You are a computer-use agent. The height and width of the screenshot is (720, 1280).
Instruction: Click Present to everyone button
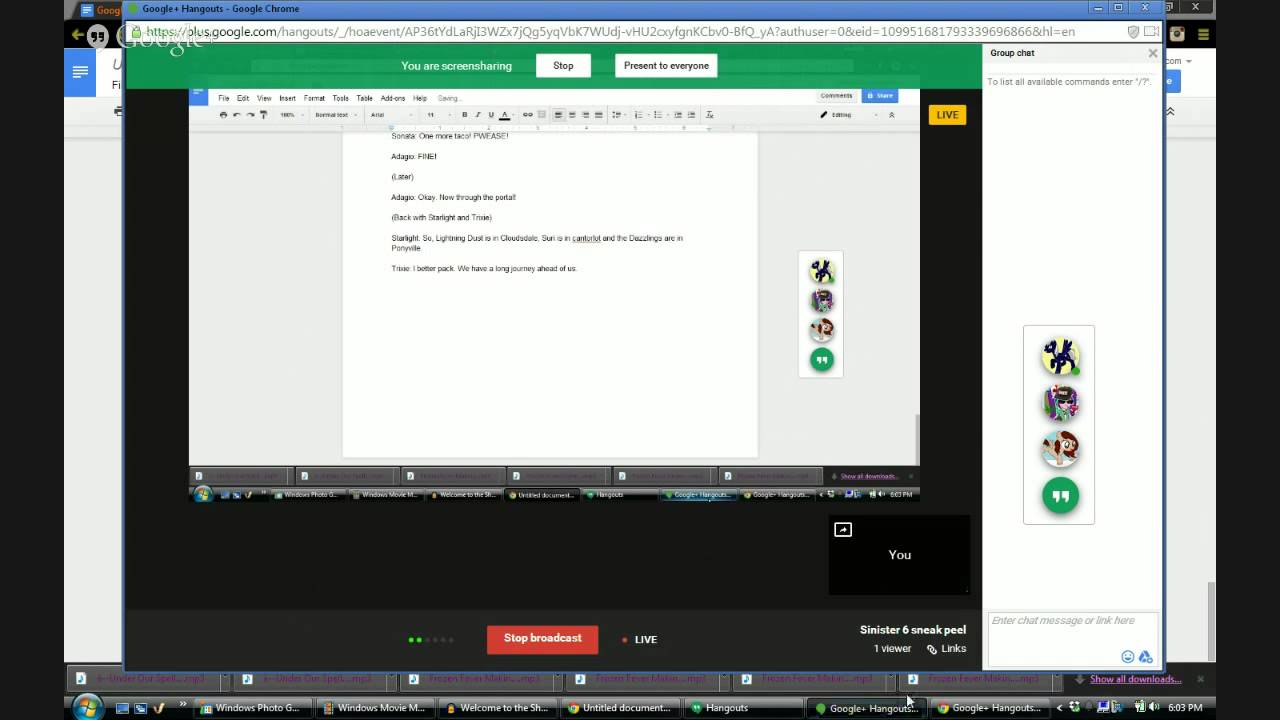coord(666,66)
